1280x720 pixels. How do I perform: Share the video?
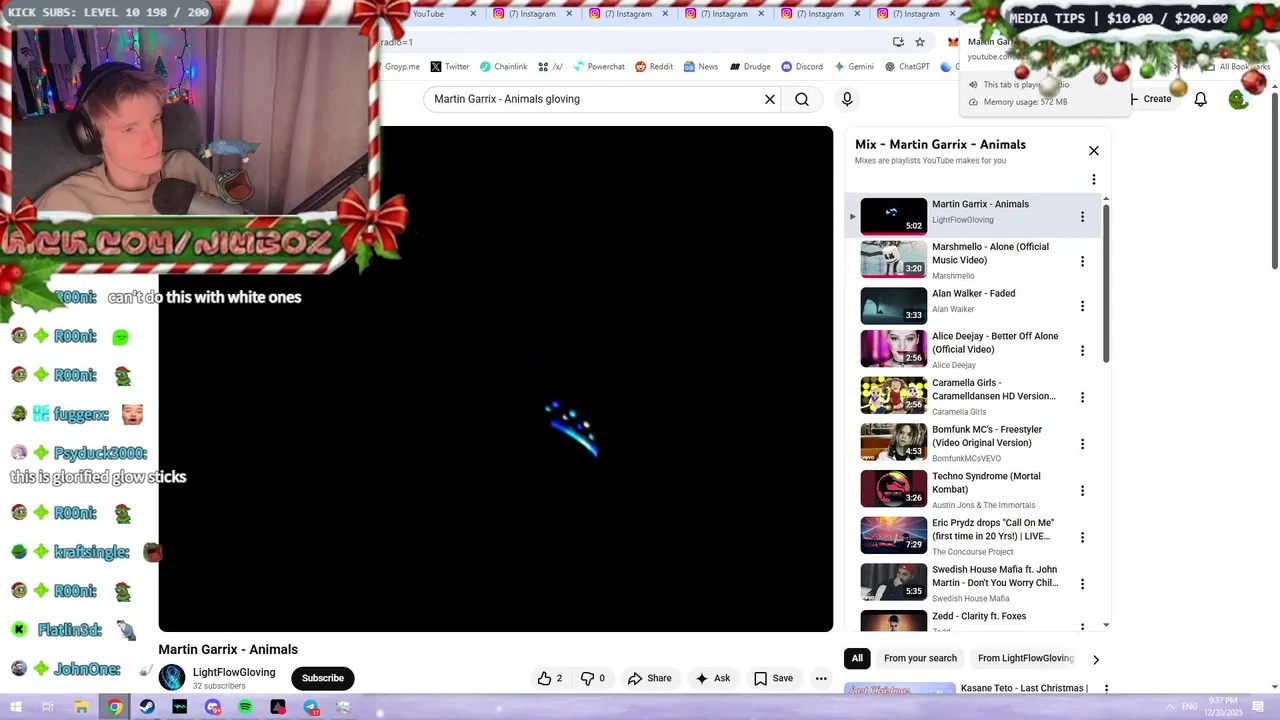pos(649,678)
